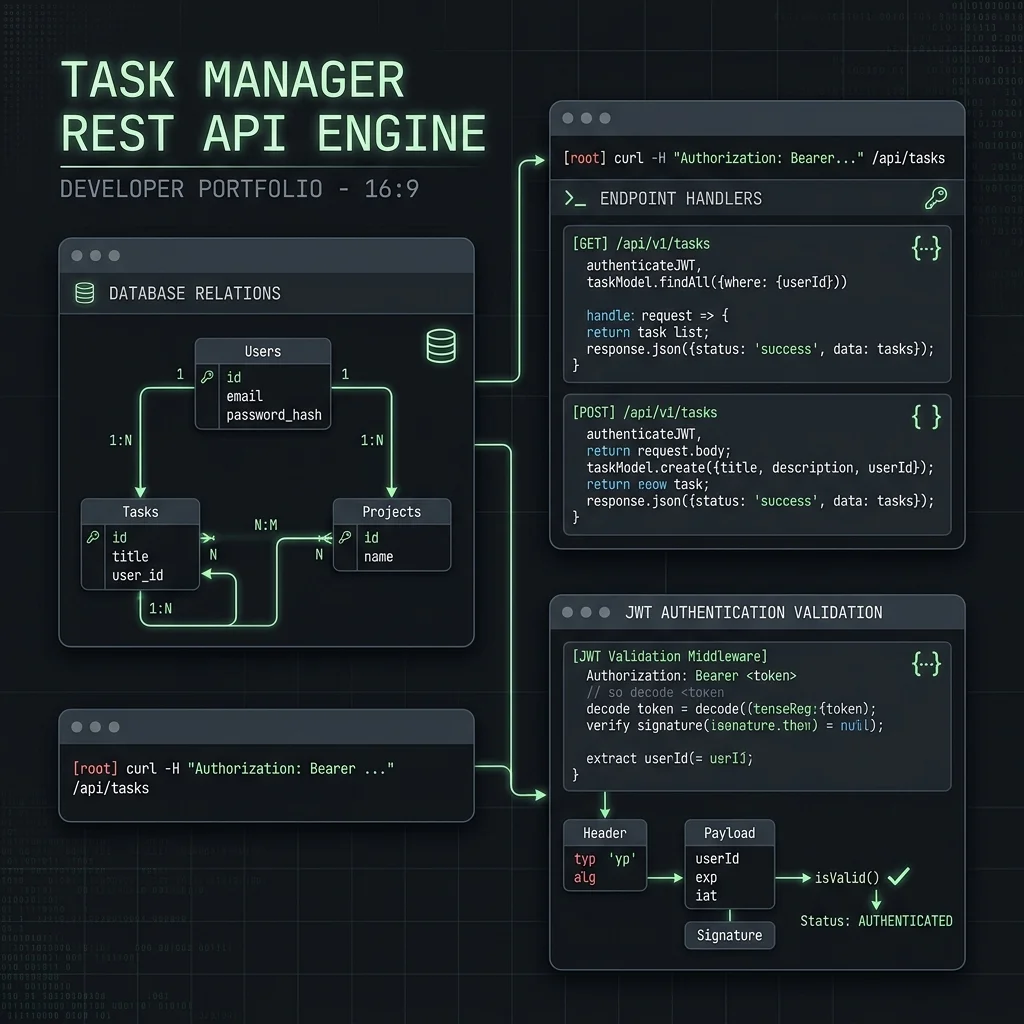Click the title field in Tasks table
Viewport: 1024px width, 1024px height.
[130, 556]
